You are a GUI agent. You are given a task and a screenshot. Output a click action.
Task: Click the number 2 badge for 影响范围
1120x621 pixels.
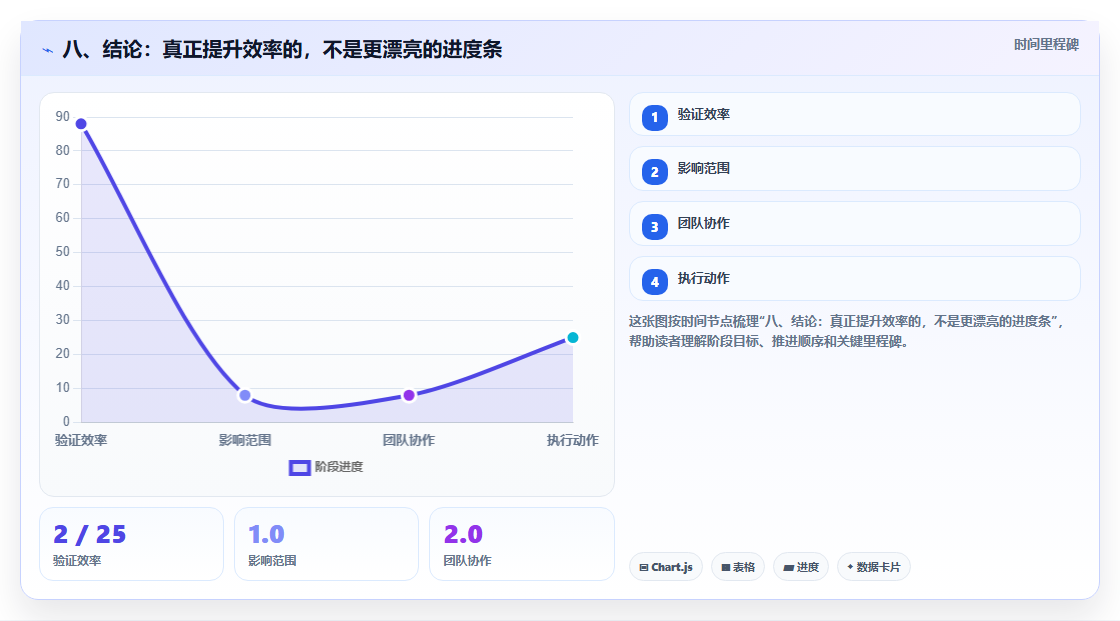click(654, 172)
